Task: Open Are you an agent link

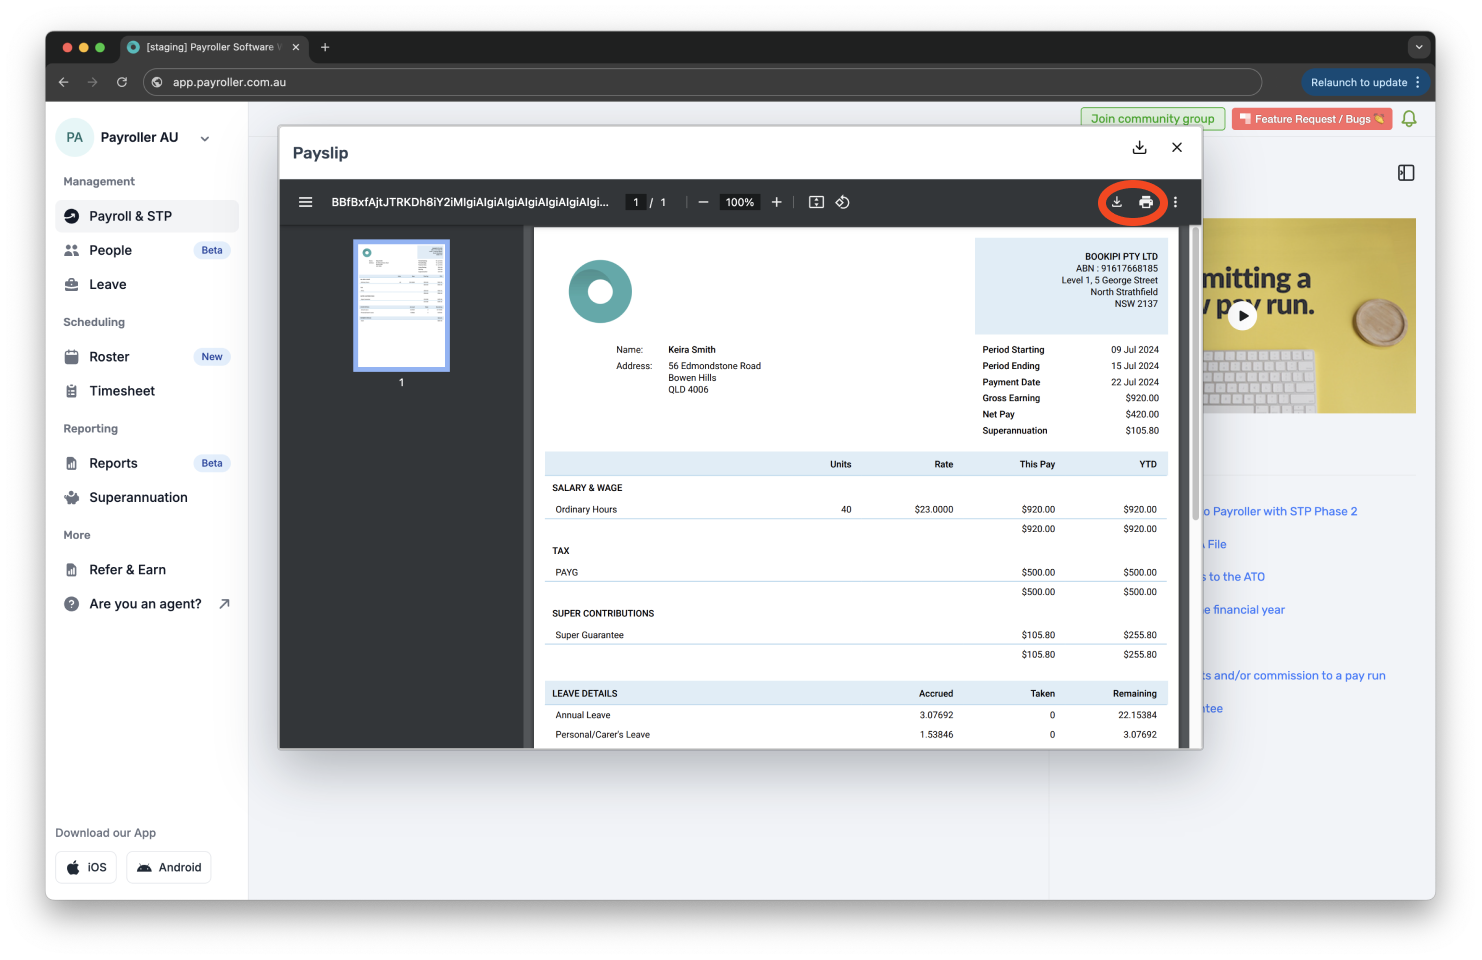Action: 145,604
